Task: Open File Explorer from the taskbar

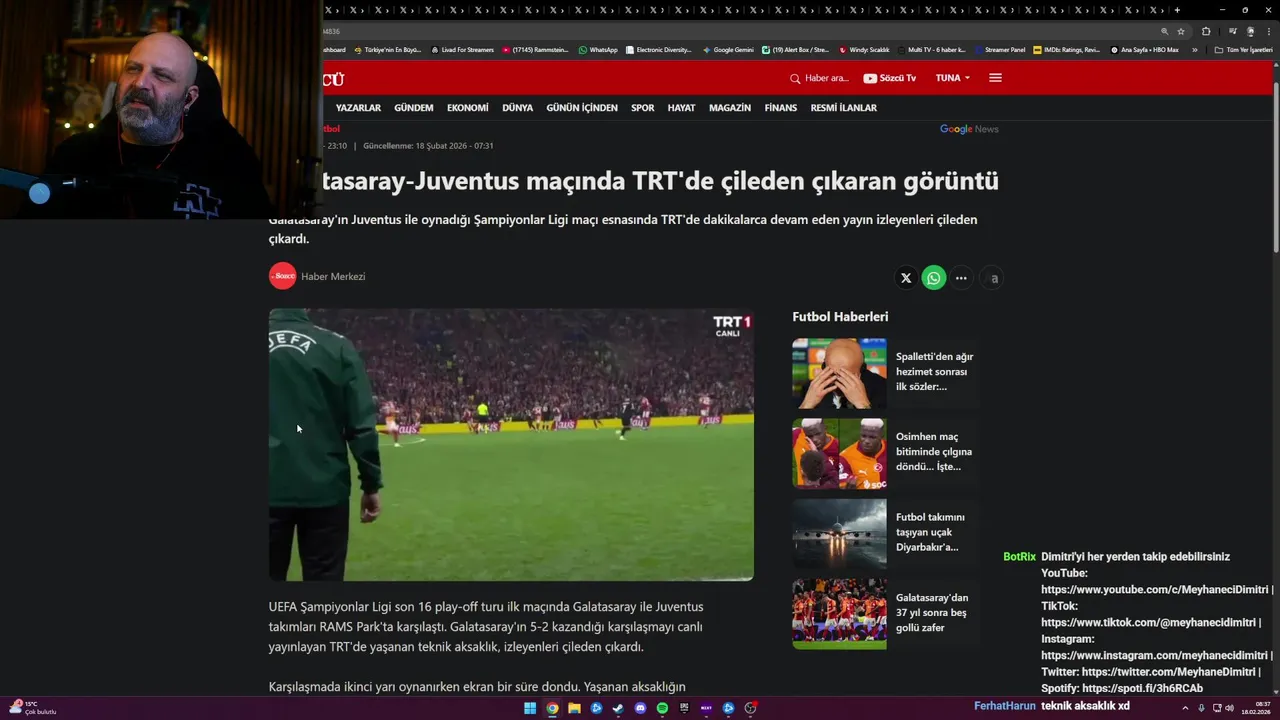Action: pyautogui.click(x=574, y=708)
